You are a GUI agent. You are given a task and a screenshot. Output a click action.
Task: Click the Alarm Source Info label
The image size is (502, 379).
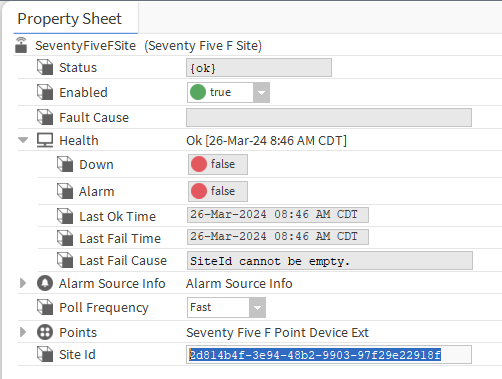(x=112, y=284)
